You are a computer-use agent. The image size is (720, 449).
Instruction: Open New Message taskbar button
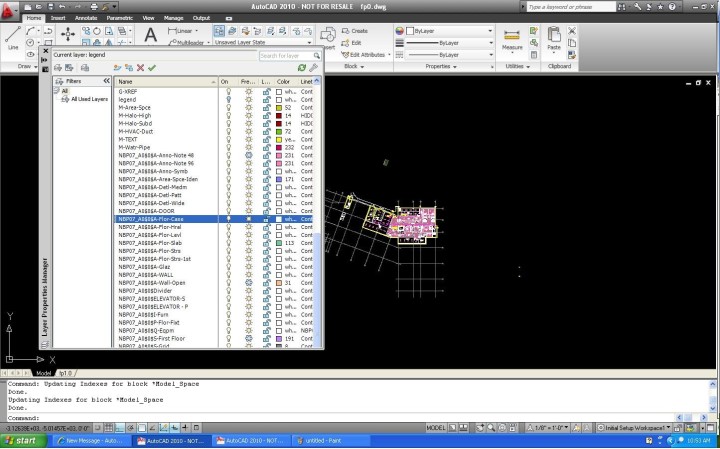92,441
